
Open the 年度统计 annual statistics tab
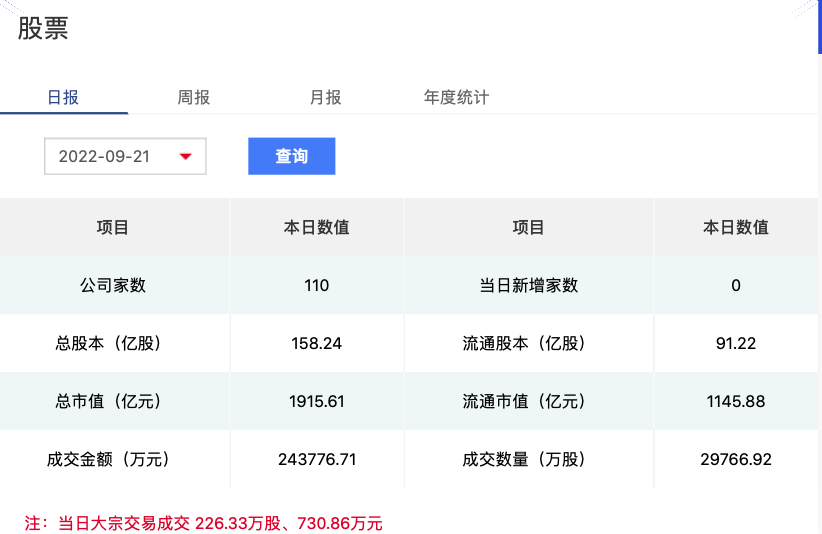point(456,97)
